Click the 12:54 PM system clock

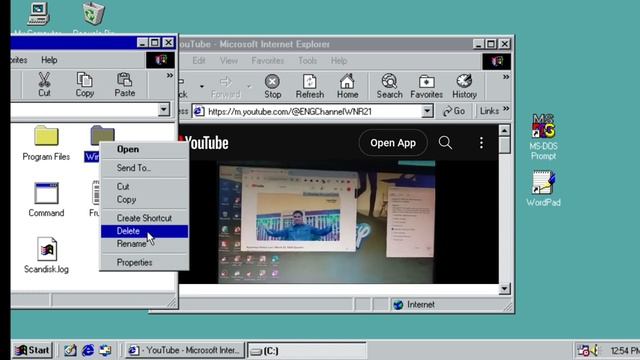click(624, 351)
